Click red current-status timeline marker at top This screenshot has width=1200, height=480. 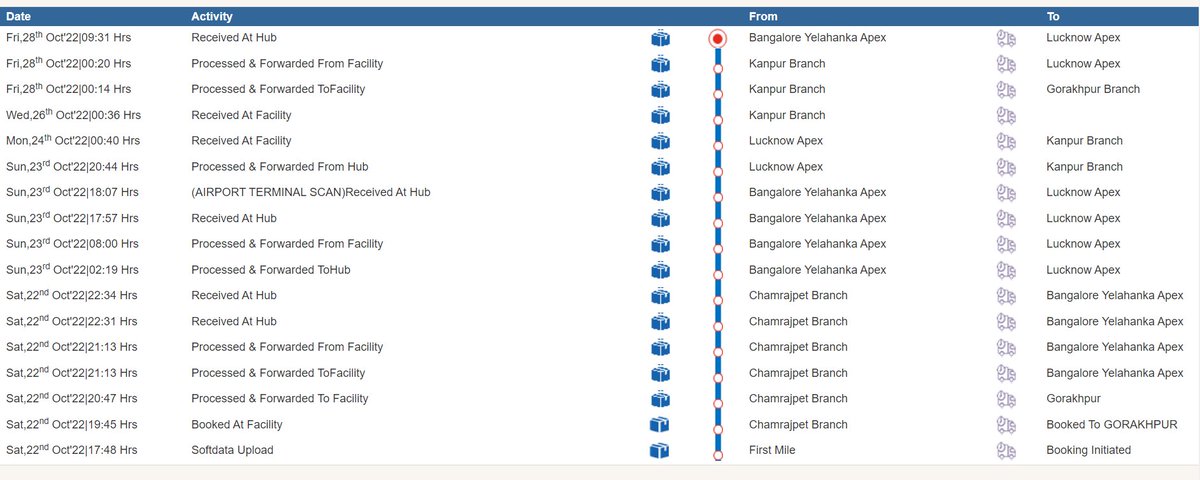point(717,39)
